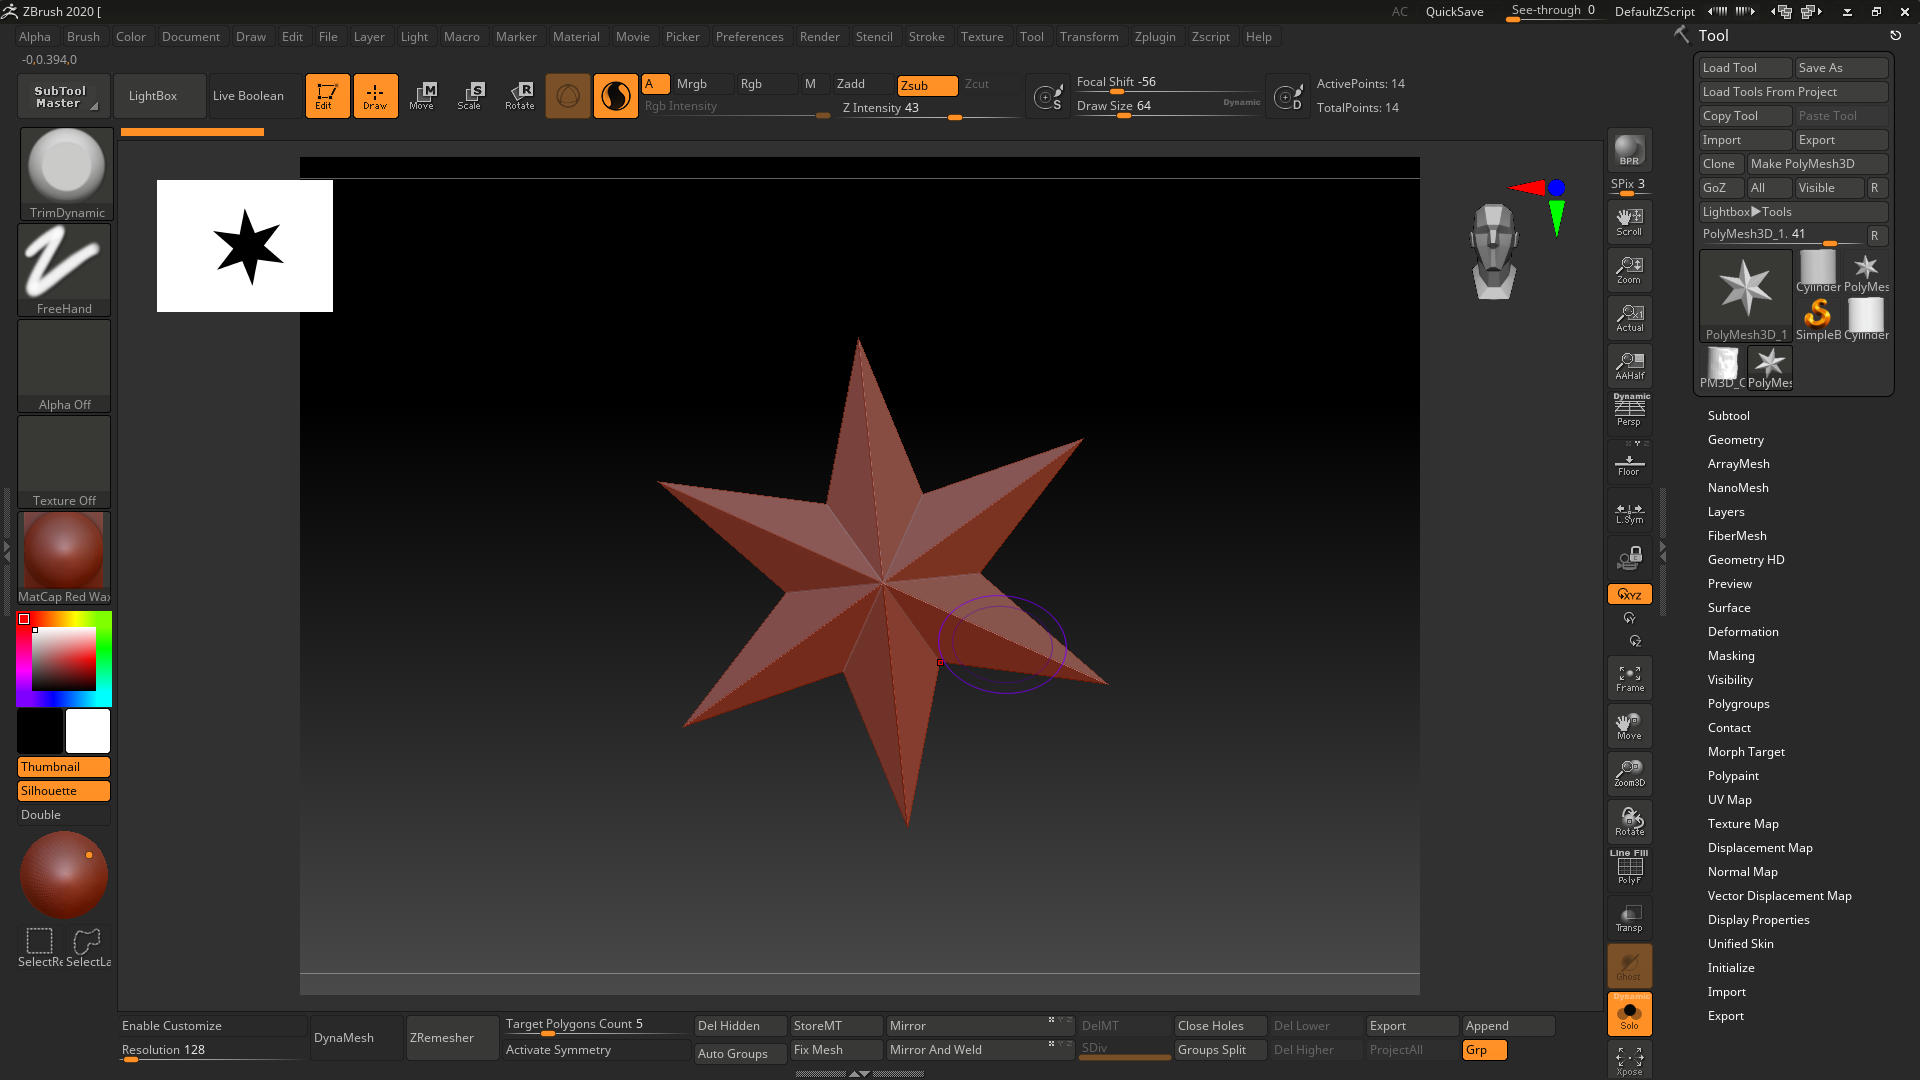Click the Scale transform tool
This screenshot has height=1080, width=1920.
[x=471, y=95]
